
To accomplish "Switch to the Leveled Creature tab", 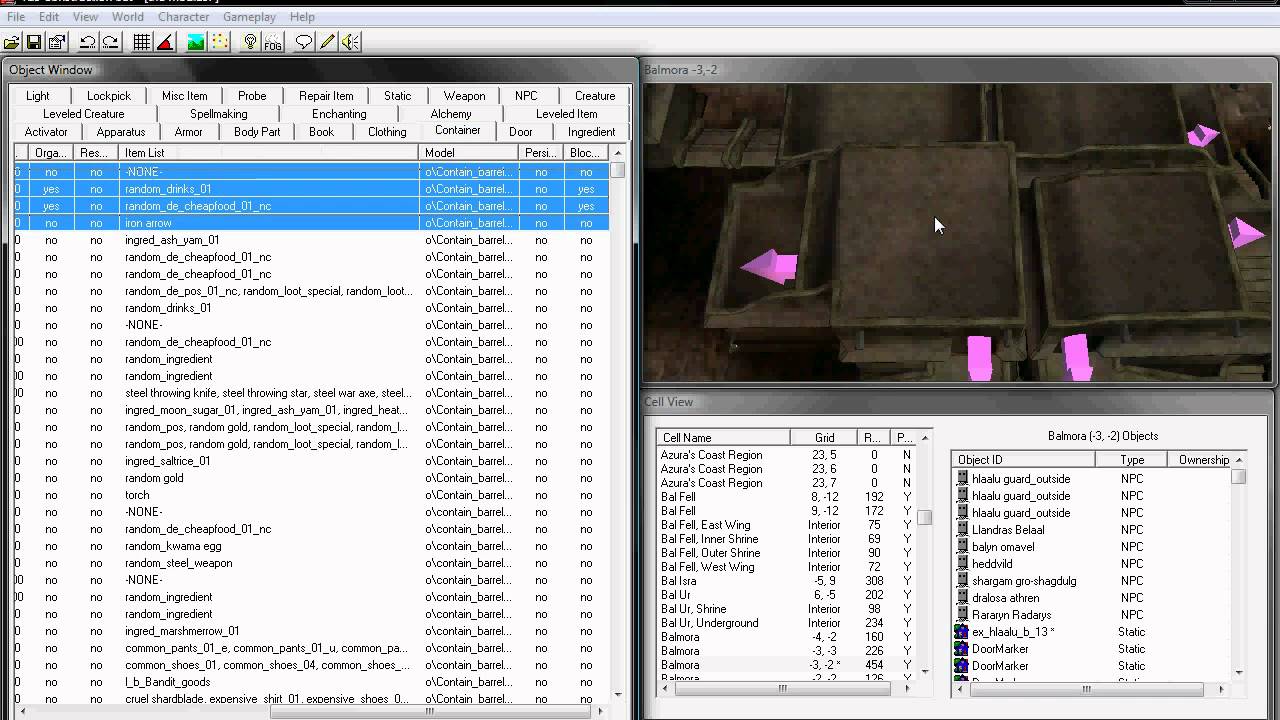I will click(84, 114).
